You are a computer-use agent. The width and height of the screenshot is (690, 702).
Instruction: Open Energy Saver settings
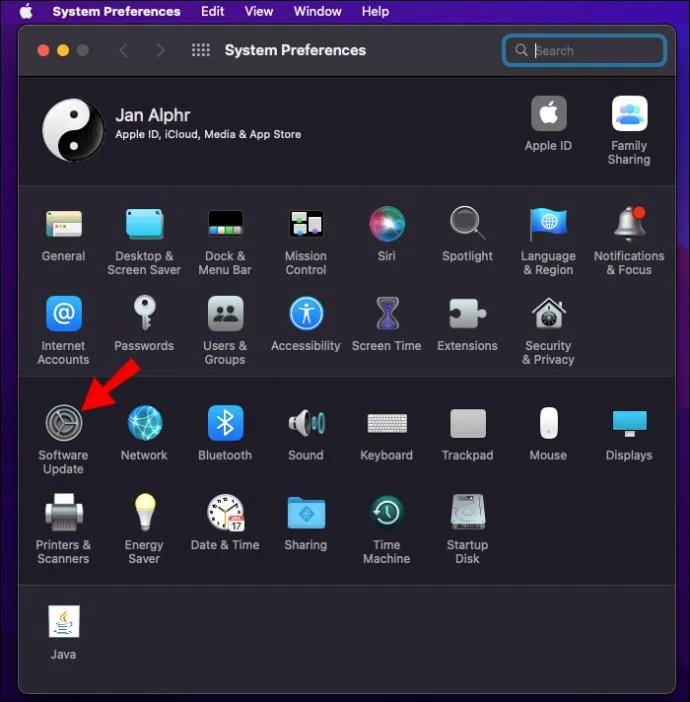pos(145,512)
